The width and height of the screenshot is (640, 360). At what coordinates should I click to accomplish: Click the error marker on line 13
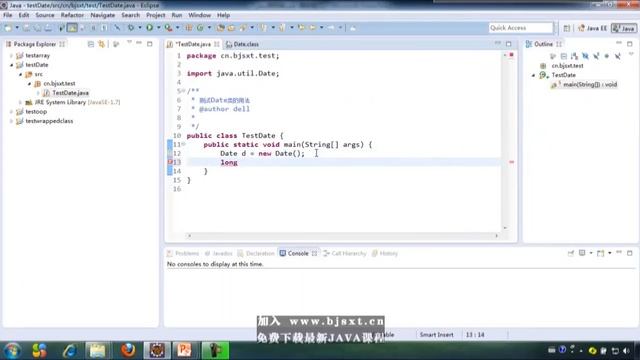click(170, 162)
